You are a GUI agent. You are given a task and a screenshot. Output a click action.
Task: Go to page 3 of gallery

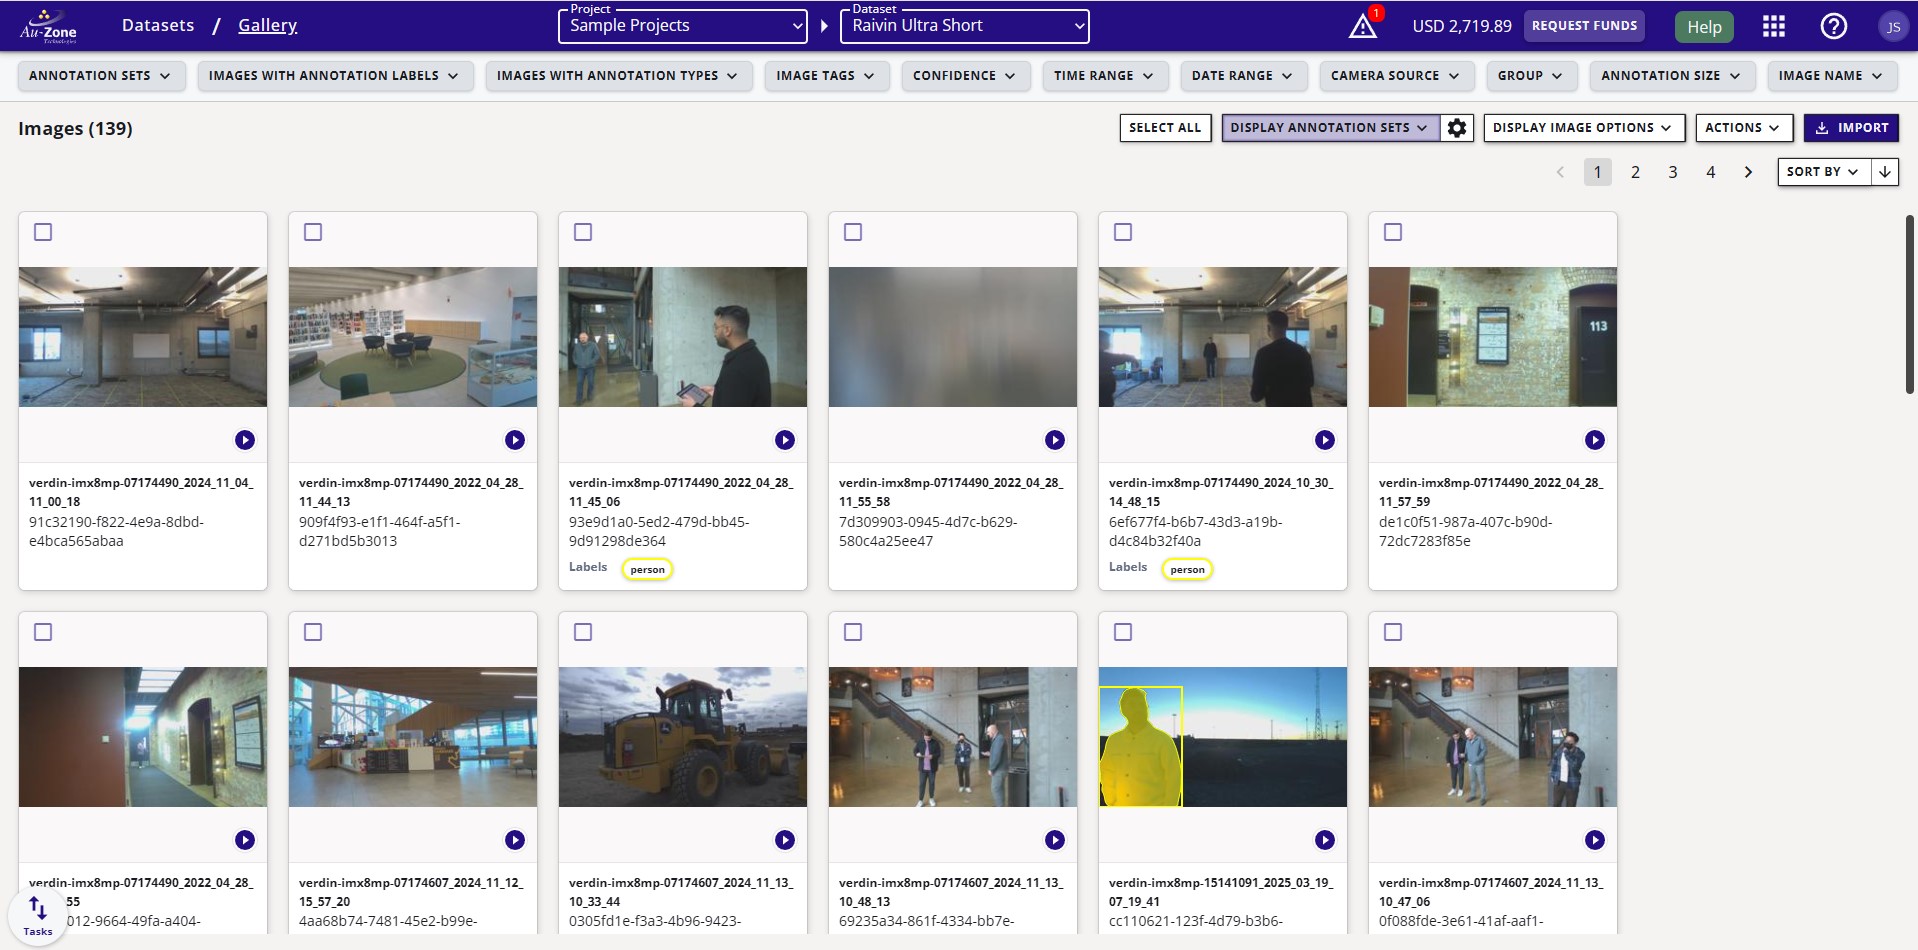(x=1672, y=172)
